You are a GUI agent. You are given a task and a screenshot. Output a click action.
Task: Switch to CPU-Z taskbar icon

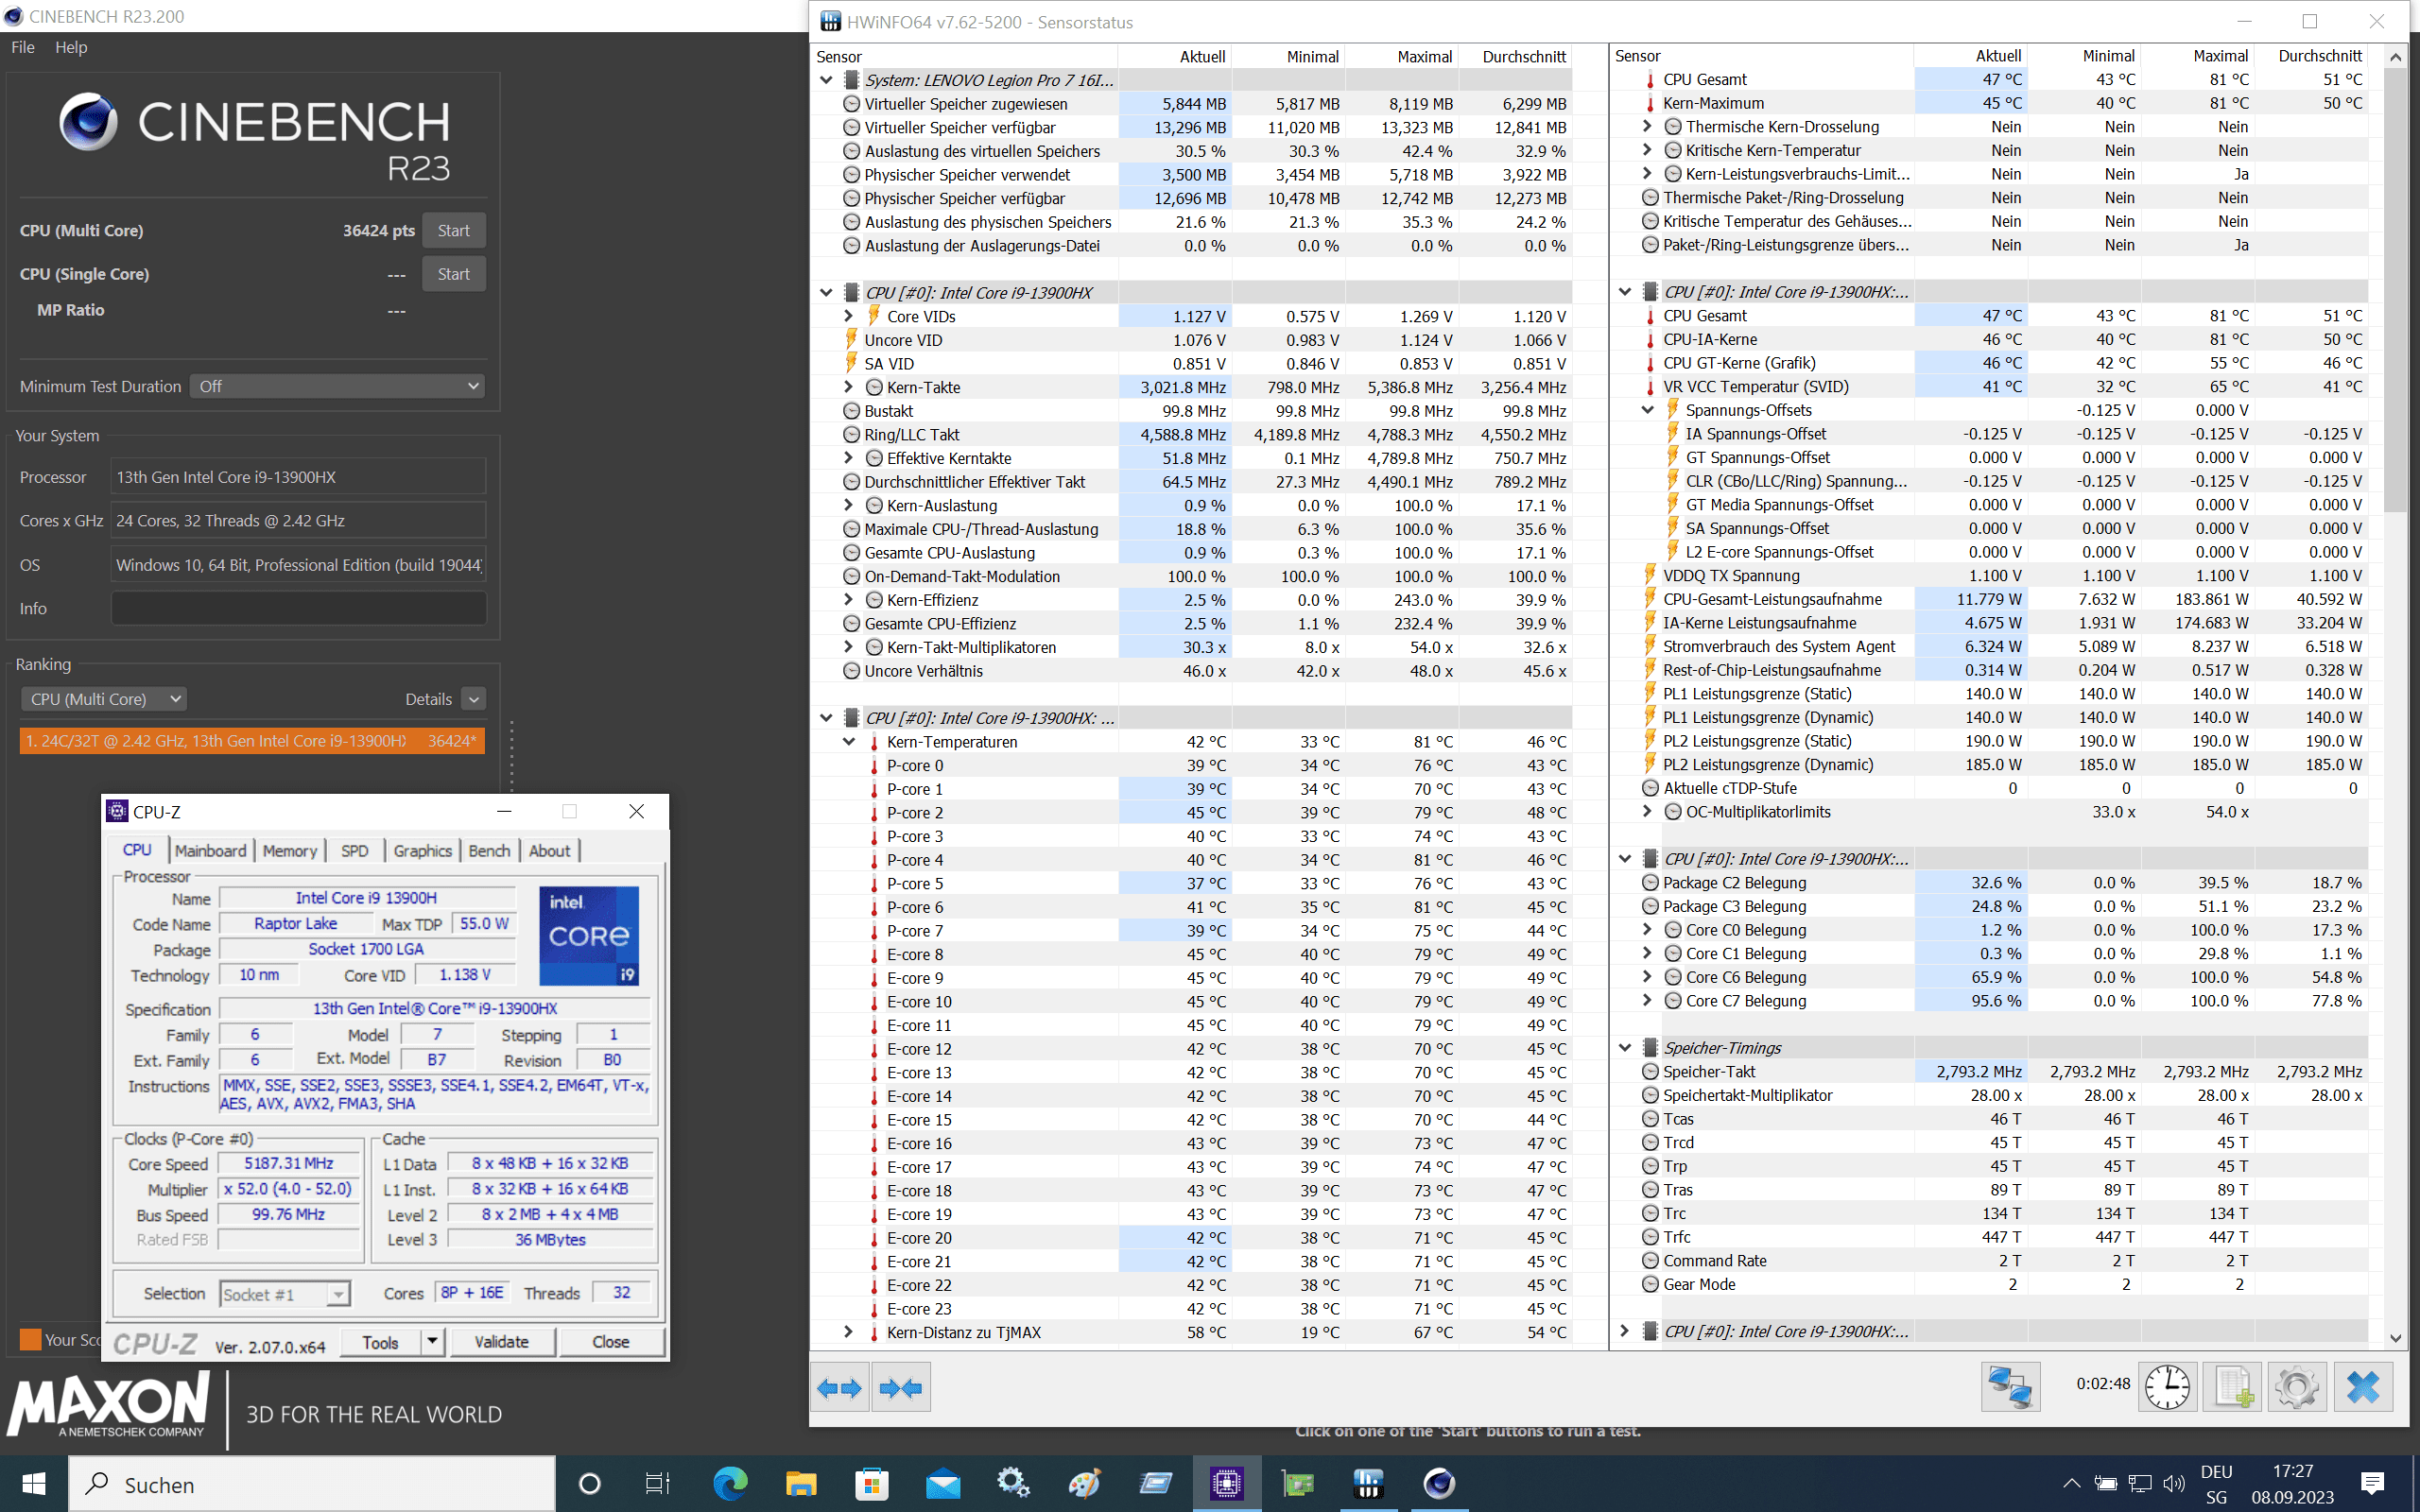[1226, 1484]
